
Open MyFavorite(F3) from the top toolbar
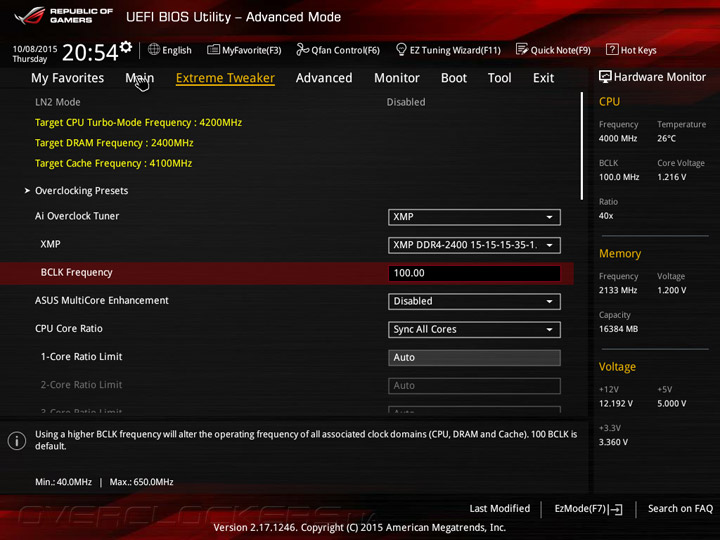(x=244, y=50)
